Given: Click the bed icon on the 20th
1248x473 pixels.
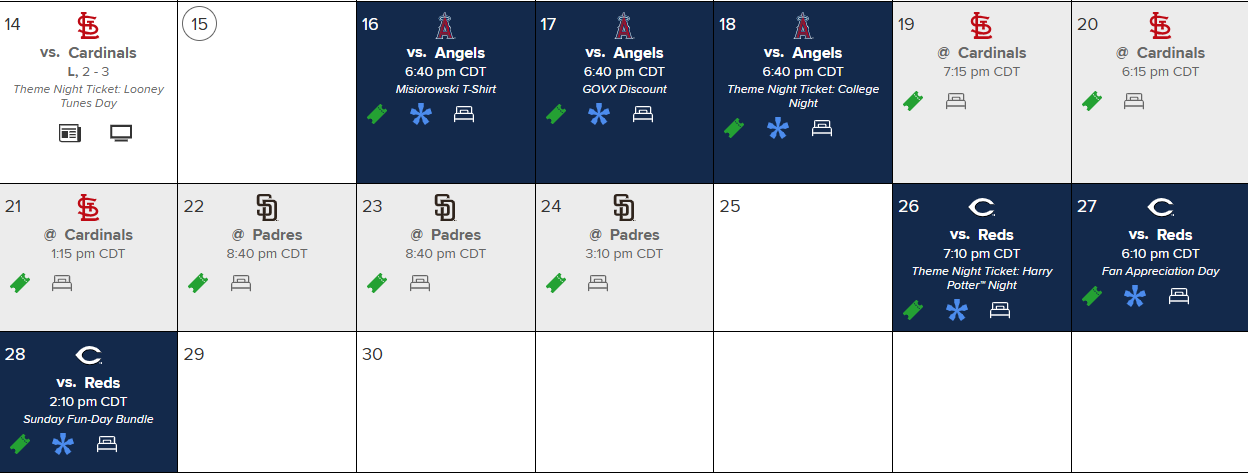Looking at the screenshot, I should click(x=1134, y=100).
